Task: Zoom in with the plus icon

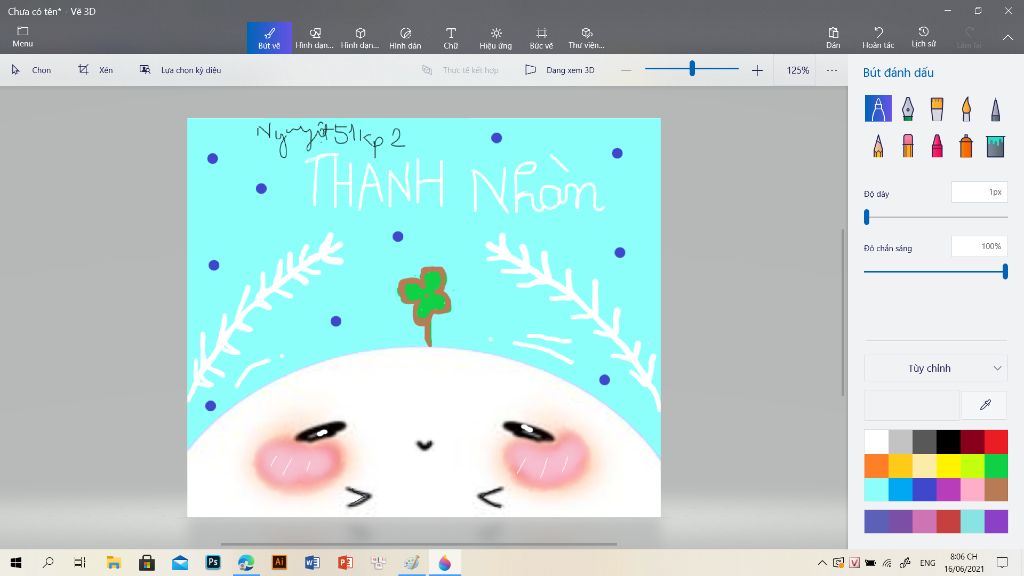Action: [757, 70]
